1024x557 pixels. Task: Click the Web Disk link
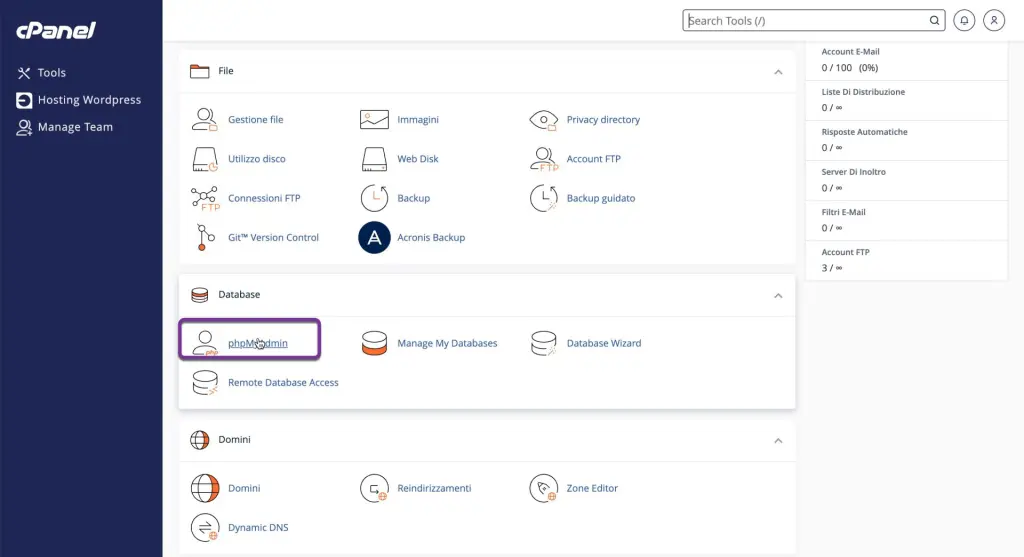(x=418, y=159)
